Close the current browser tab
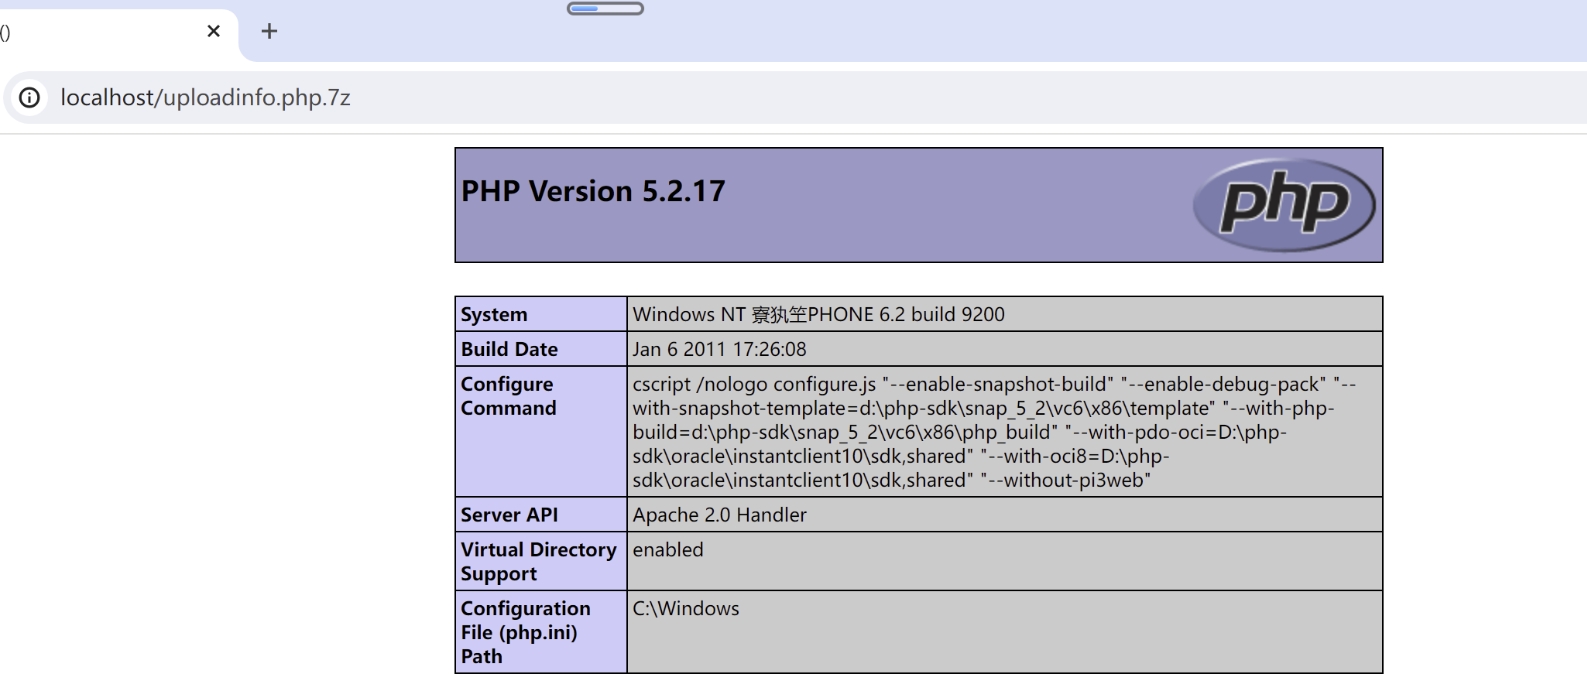This screenshot has width=1587, height=675. [213, 31]
